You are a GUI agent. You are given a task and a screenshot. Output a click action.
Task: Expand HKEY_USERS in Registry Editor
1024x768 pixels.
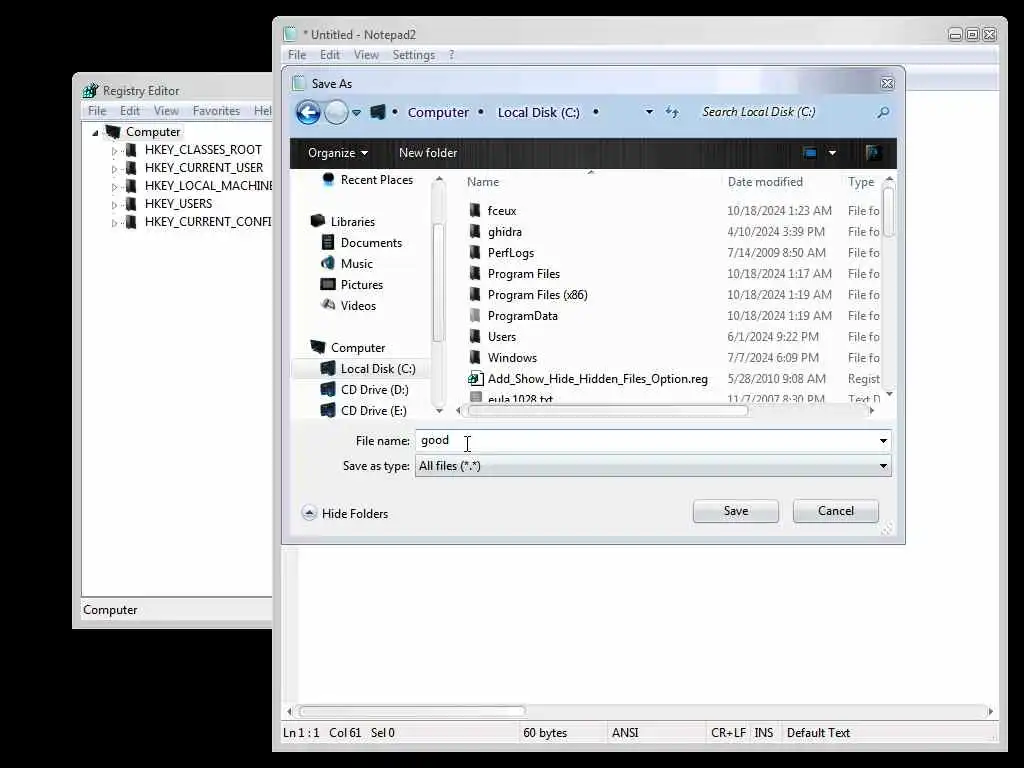pos(114,204)
